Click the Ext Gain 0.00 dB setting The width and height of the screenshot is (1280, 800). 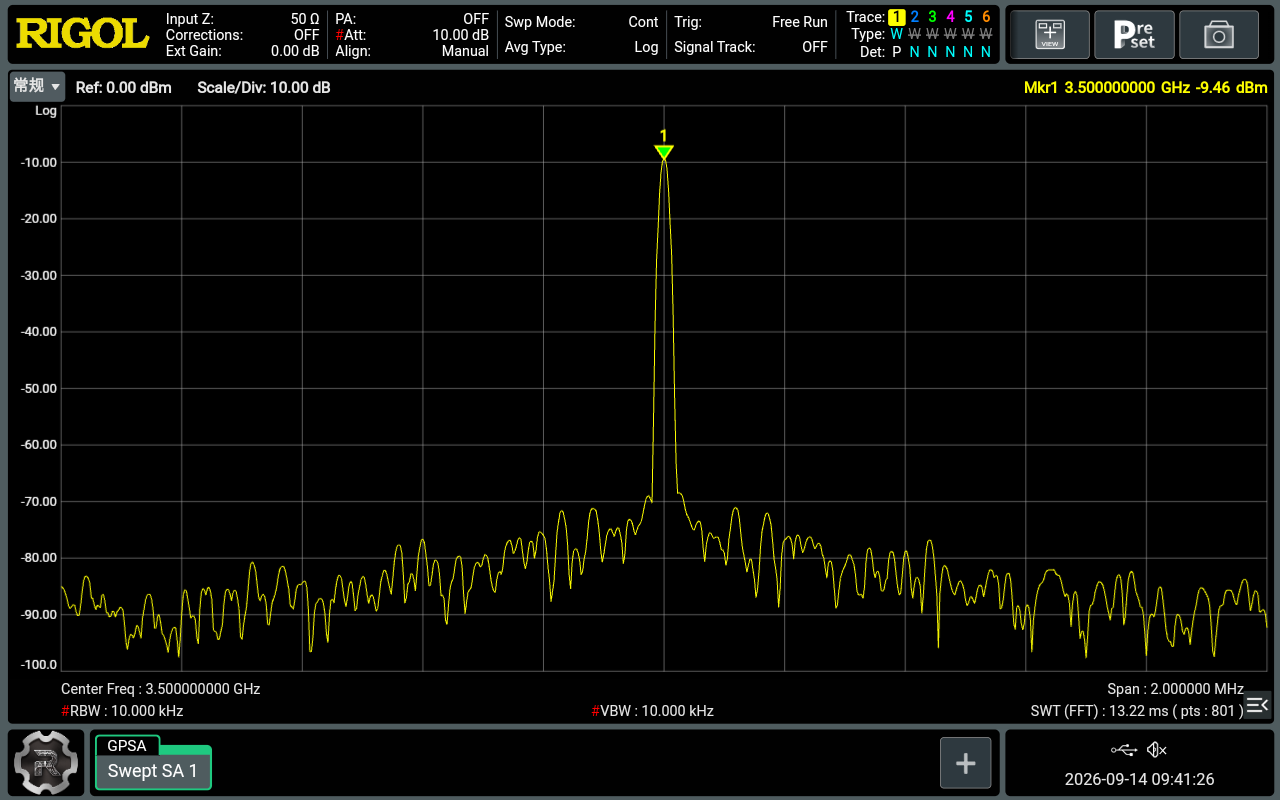coord(243,51)
